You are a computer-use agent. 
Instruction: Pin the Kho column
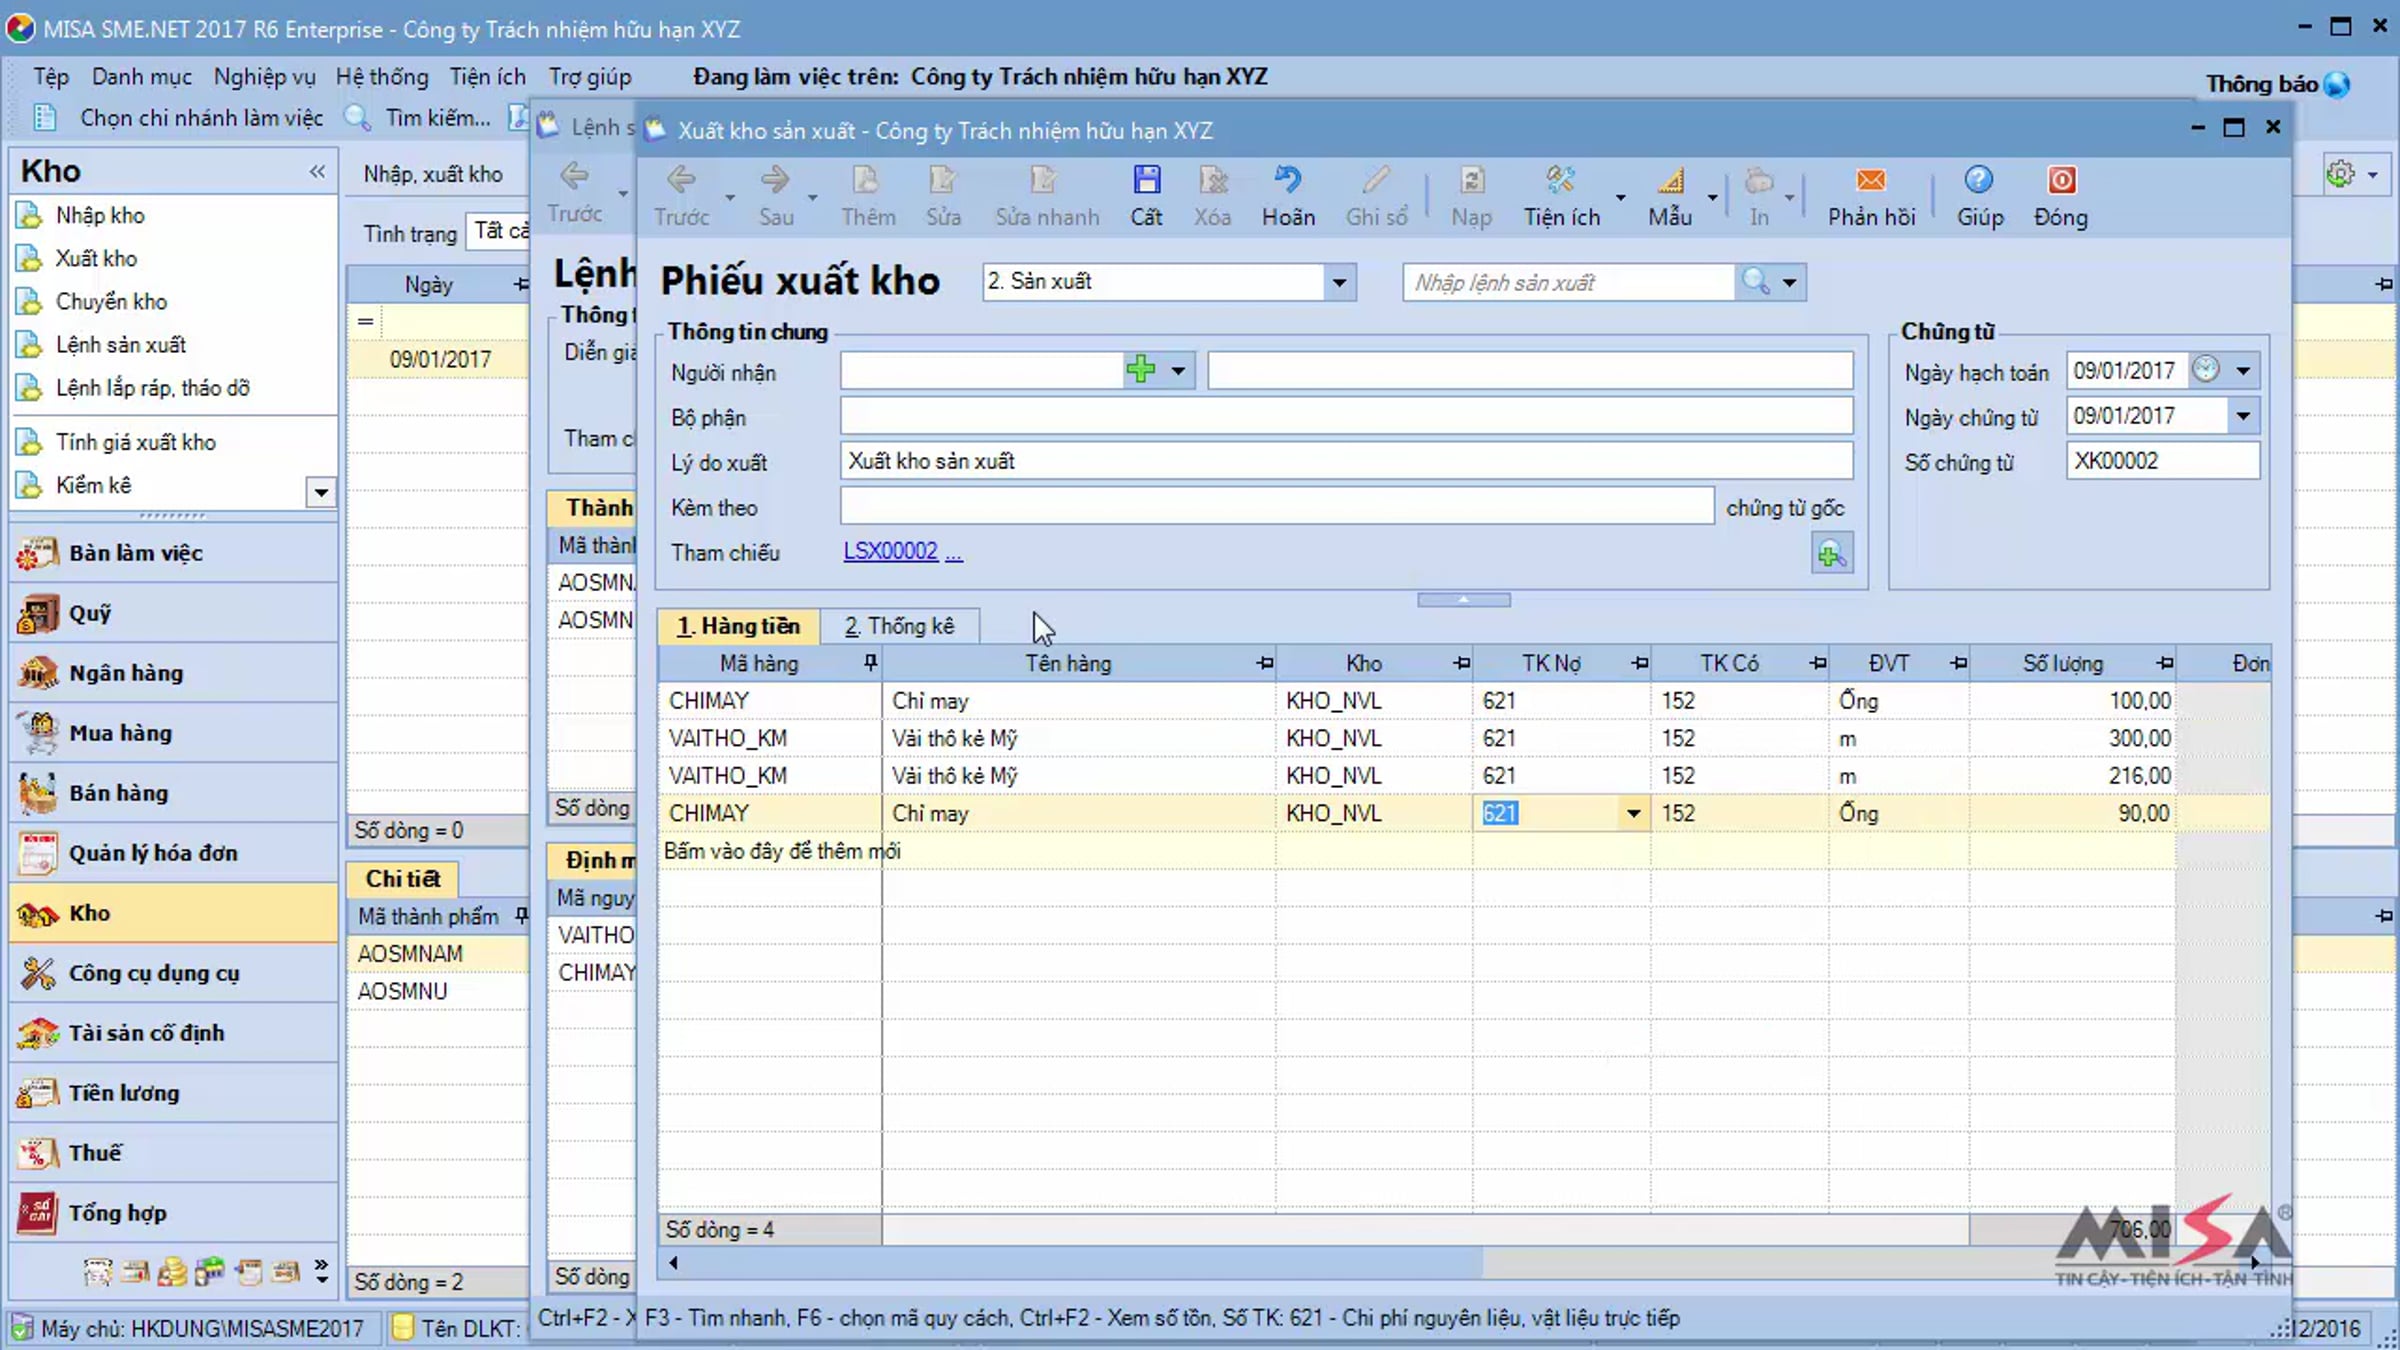(x=1462, y=663)
